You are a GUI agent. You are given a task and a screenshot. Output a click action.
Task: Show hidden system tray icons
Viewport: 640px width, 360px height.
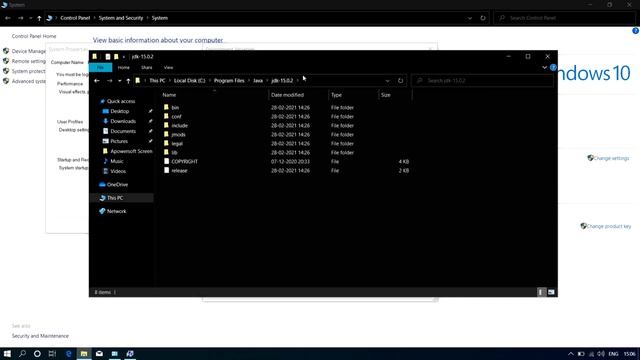tap(571, 354)
